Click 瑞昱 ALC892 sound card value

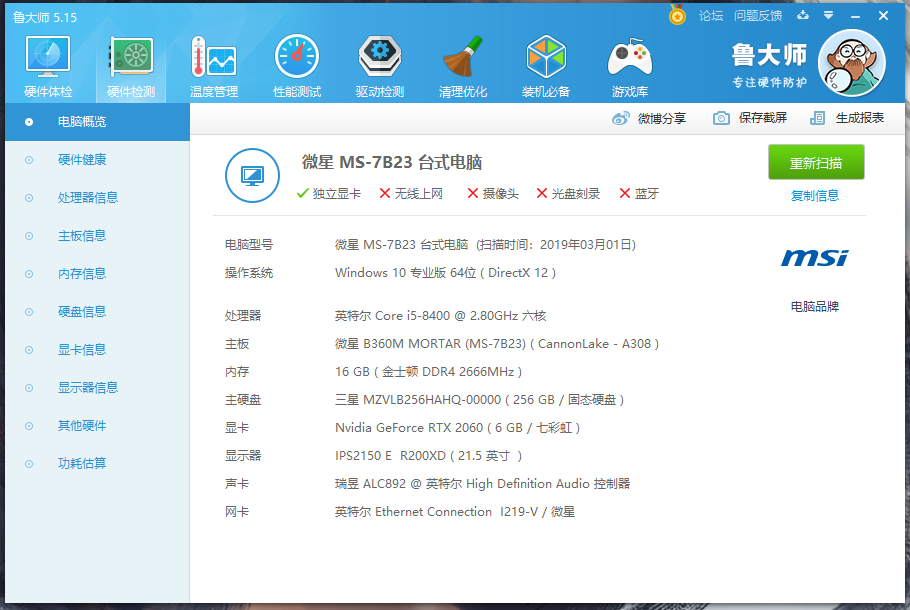482,483
